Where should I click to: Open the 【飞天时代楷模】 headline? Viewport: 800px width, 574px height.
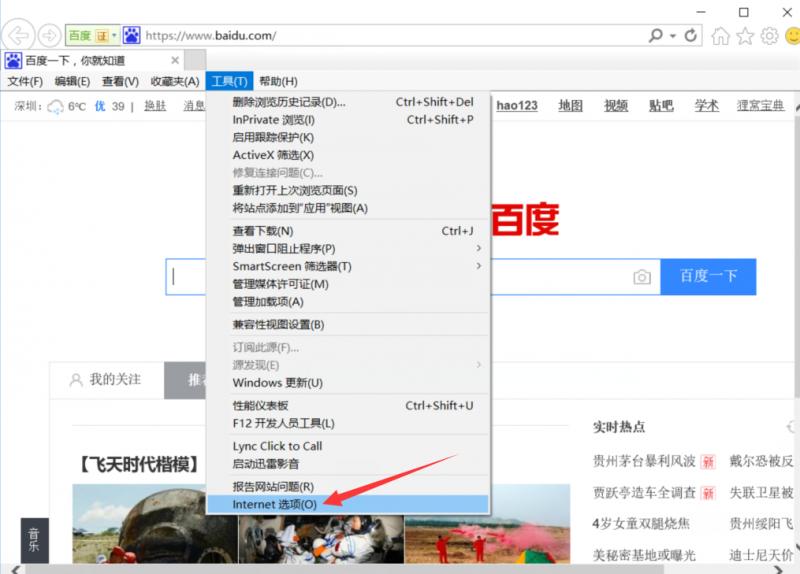(139, 465)
